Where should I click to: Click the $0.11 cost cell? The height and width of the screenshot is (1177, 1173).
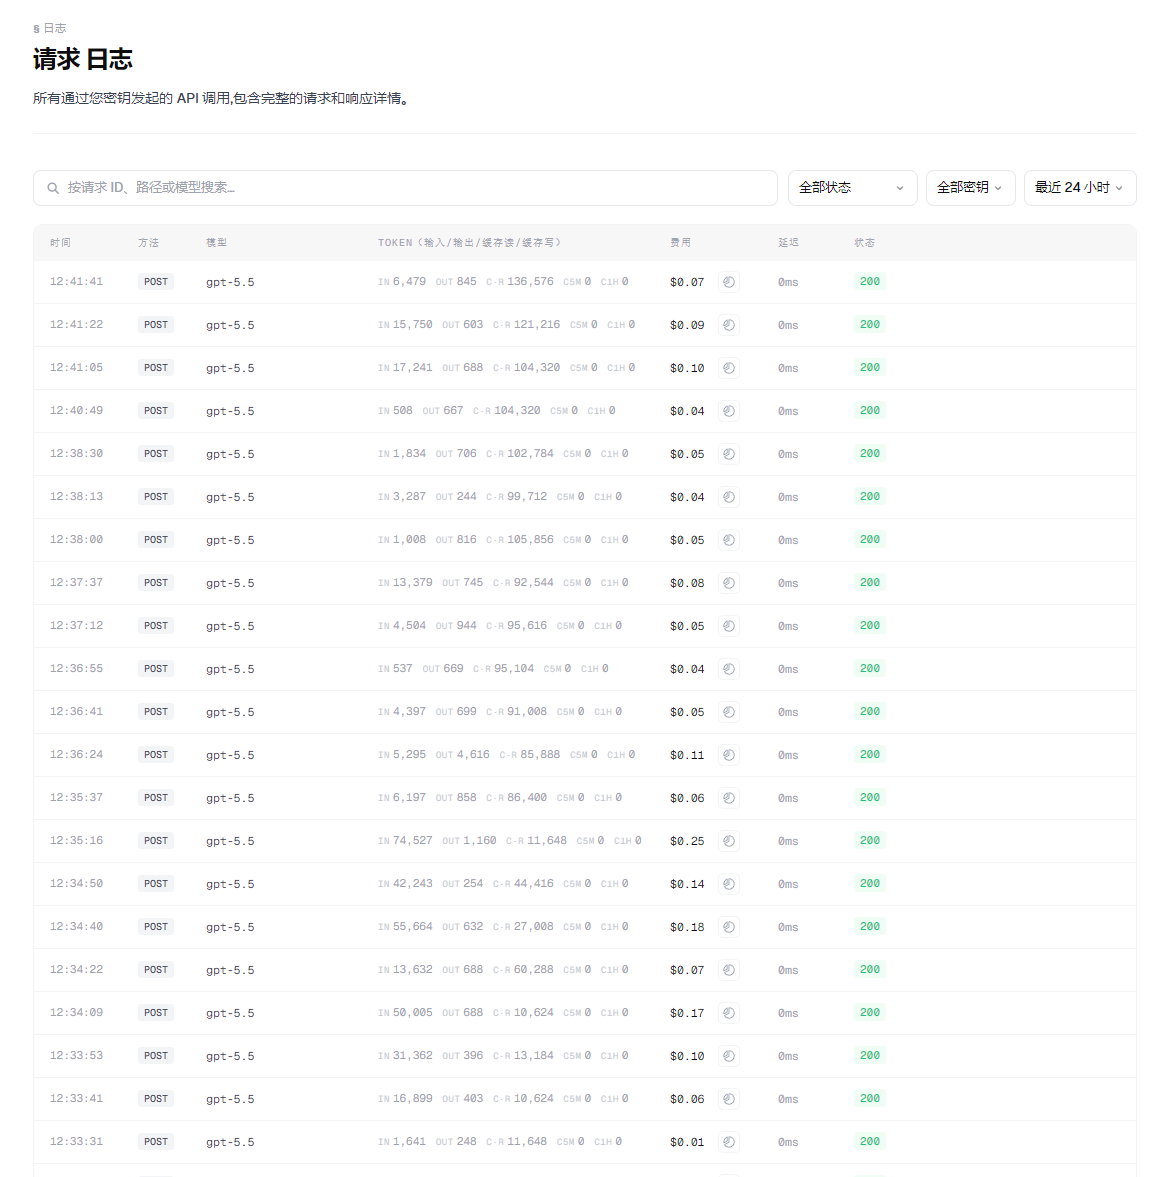pos(687,755)
